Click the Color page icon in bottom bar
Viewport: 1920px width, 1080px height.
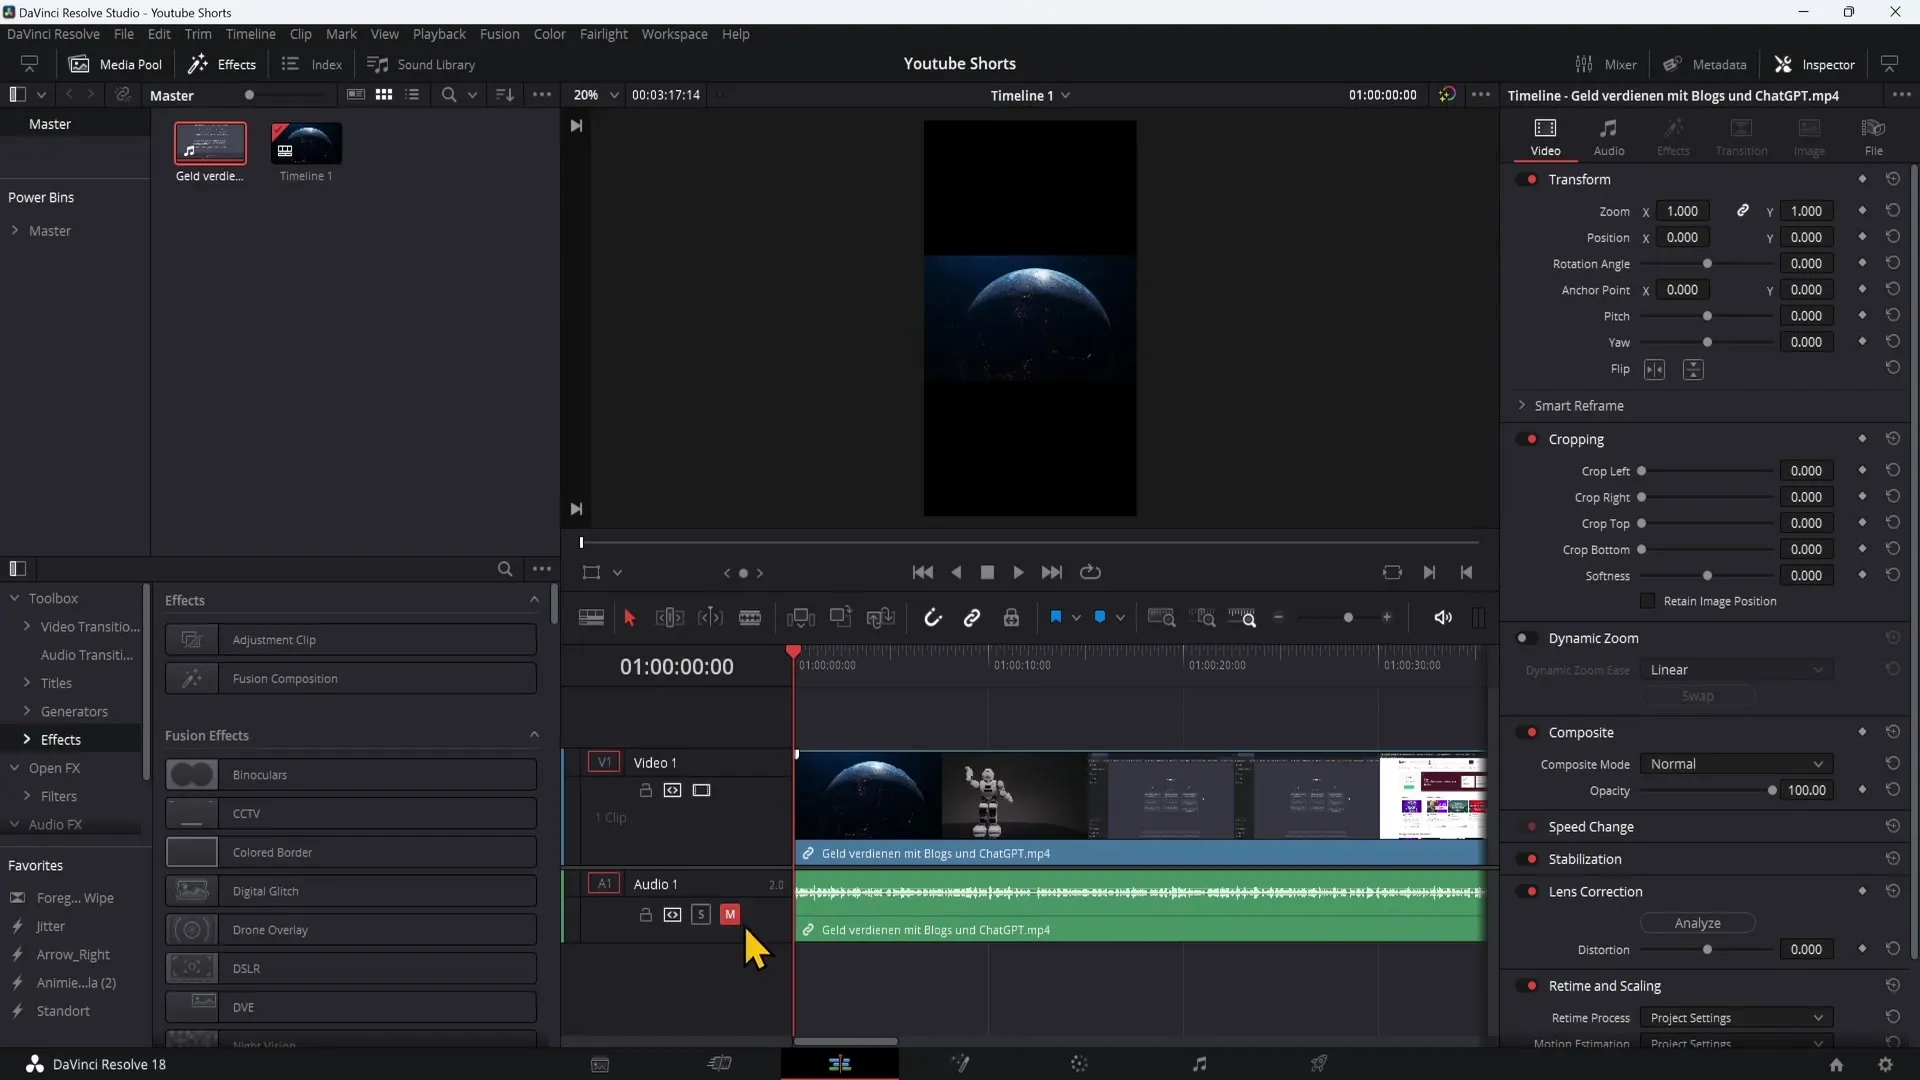[1079, 1063]
